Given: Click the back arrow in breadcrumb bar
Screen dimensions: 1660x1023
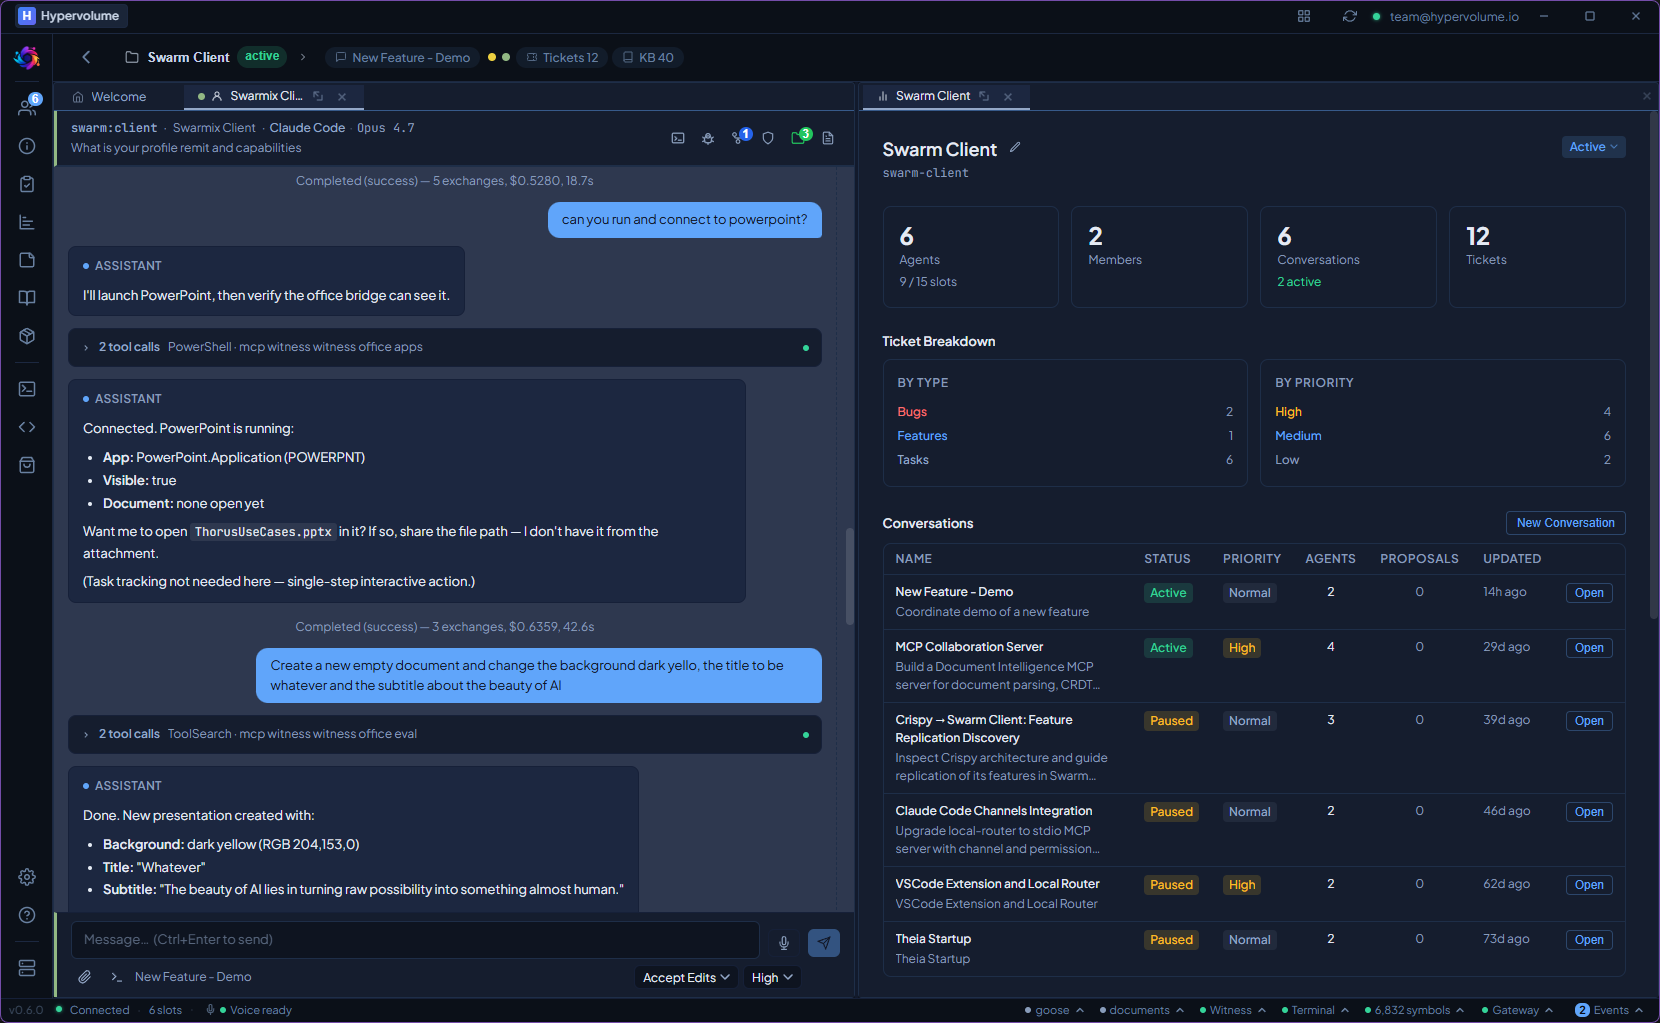Looking at the screenshot, I should coord(86,57).
